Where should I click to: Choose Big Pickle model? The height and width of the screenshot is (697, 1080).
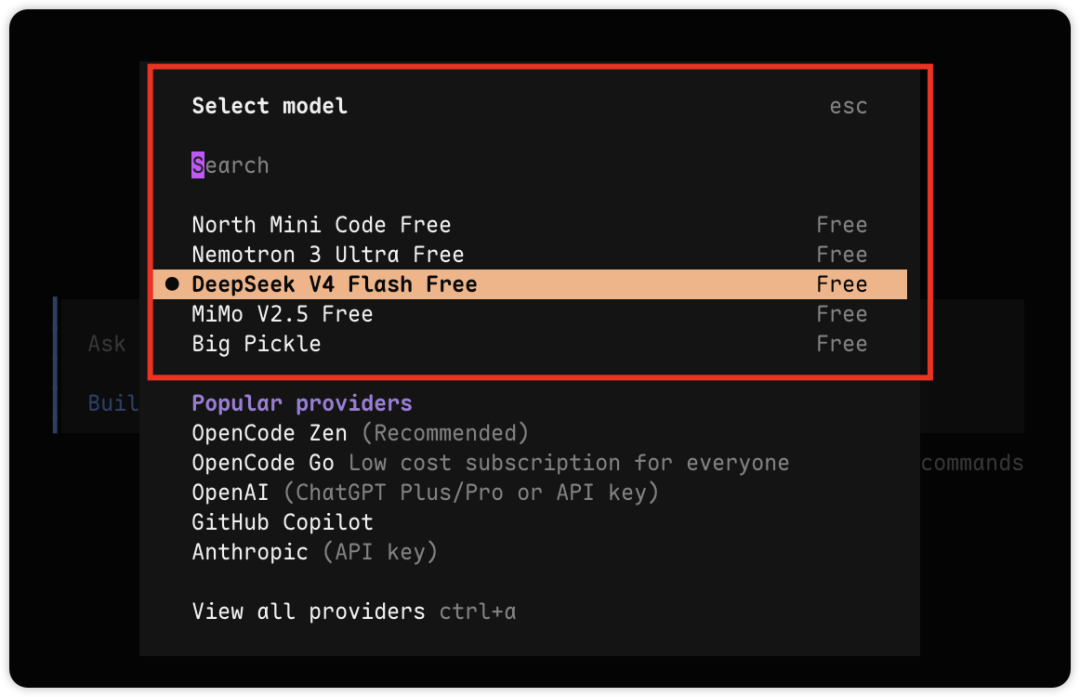coord(529,344)
